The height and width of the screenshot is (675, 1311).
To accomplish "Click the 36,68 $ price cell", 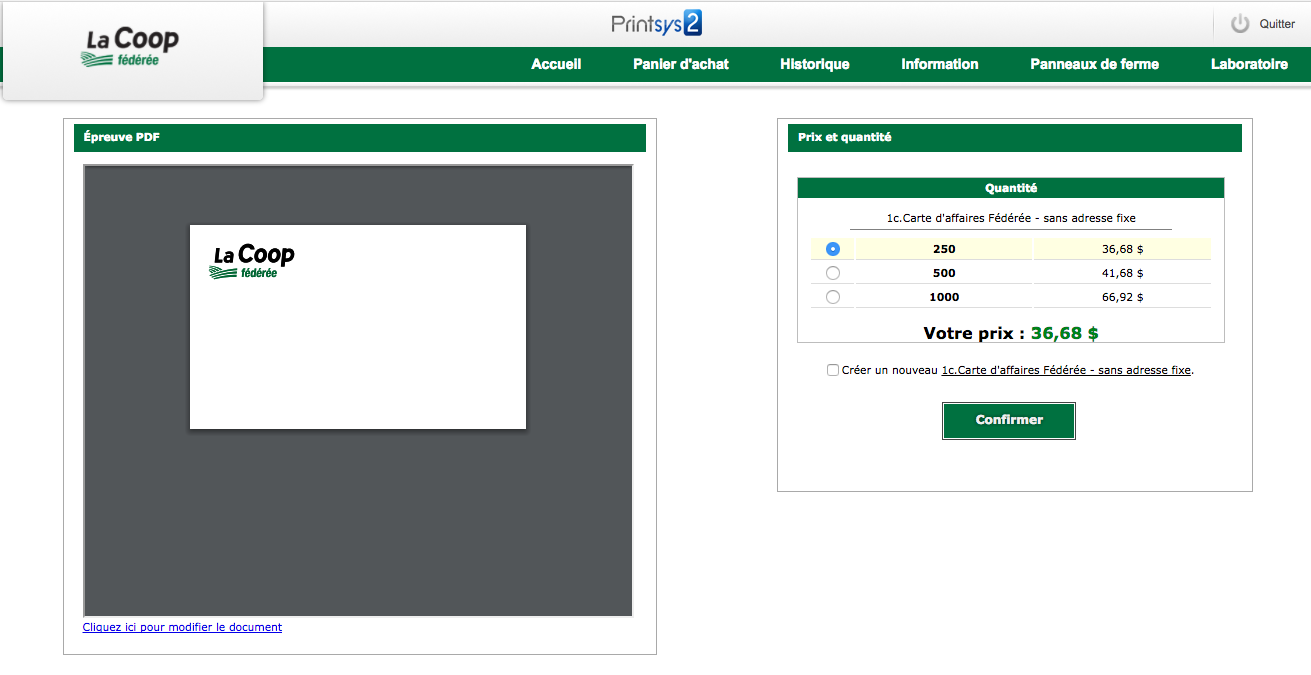I will tap(1122, 249).
